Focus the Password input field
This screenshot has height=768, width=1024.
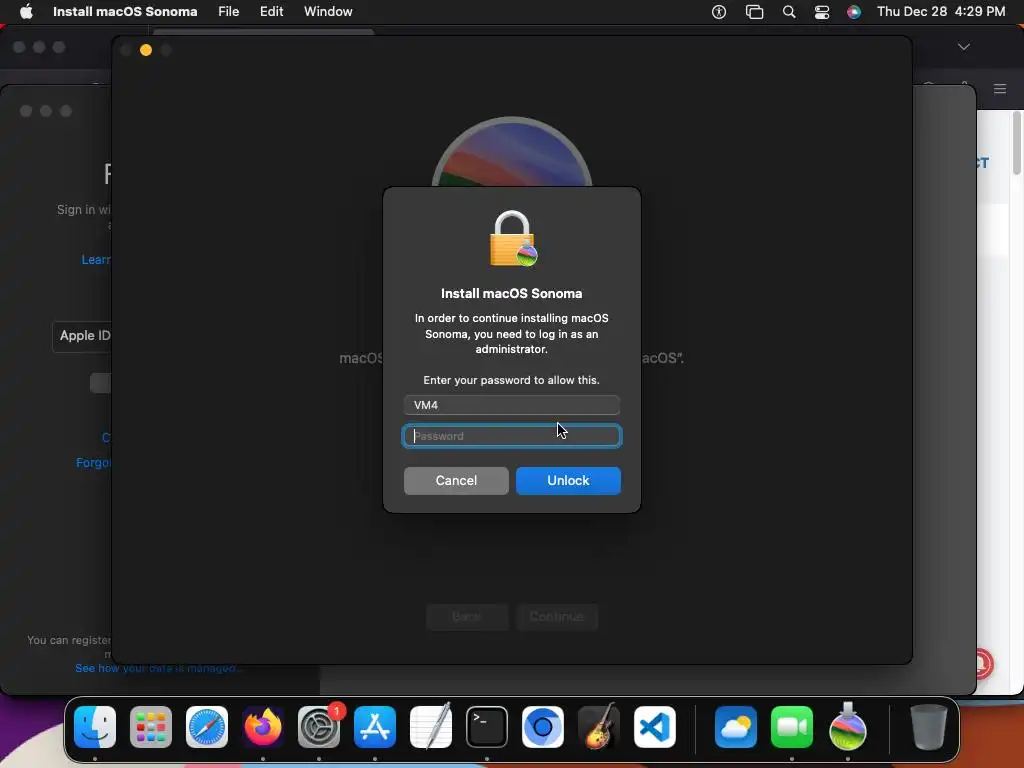pyautogui.click(x=511, y=436)
